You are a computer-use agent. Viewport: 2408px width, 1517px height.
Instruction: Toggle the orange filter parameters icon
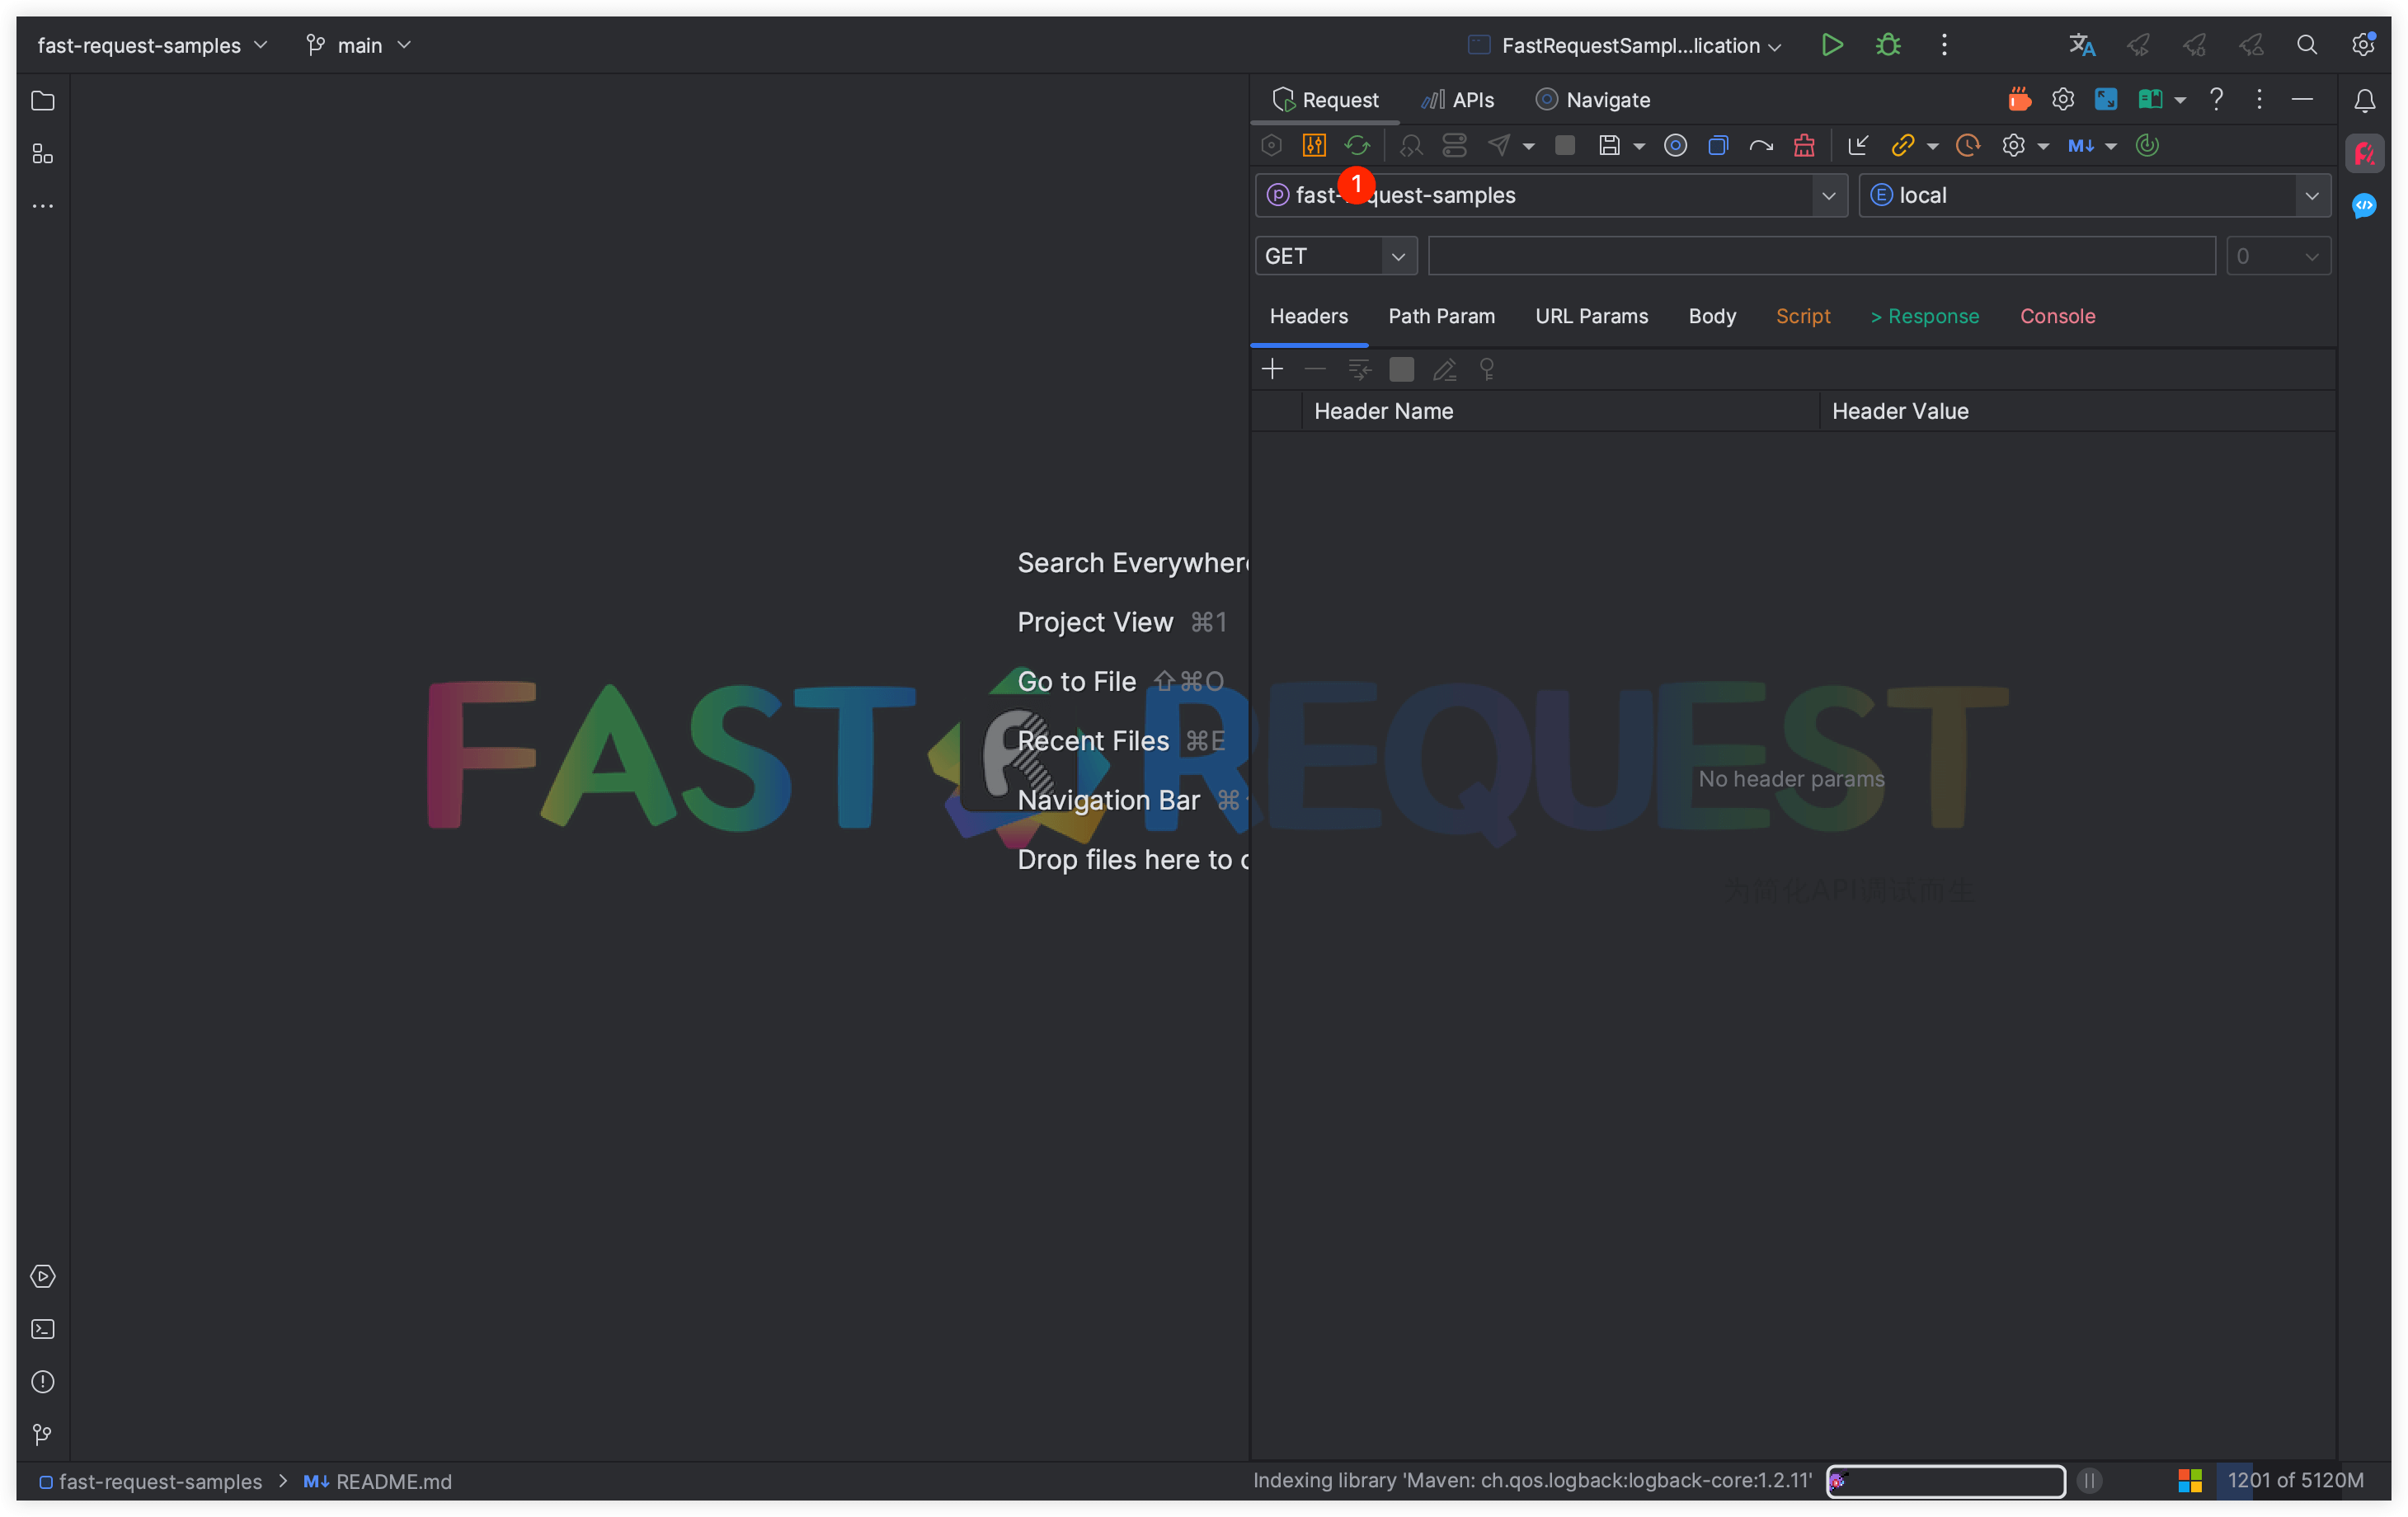pos(1315,145)
